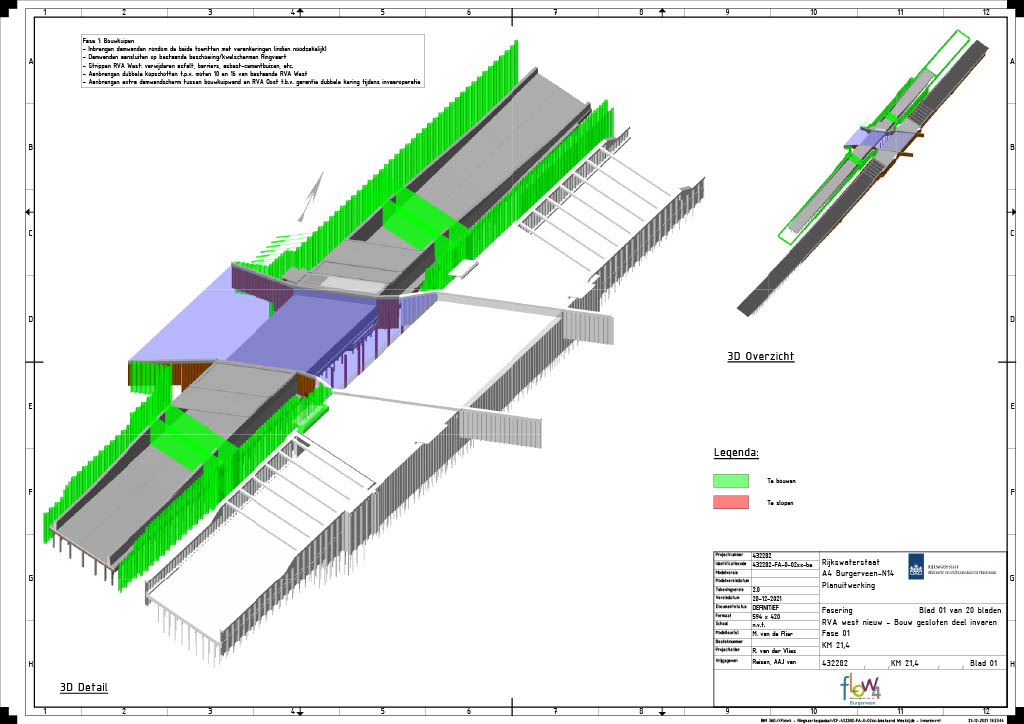The width and height of the screenshot is (1024, 724).
Task: Click the format field '594 x 420'
Action: click(x=764, y=617)
